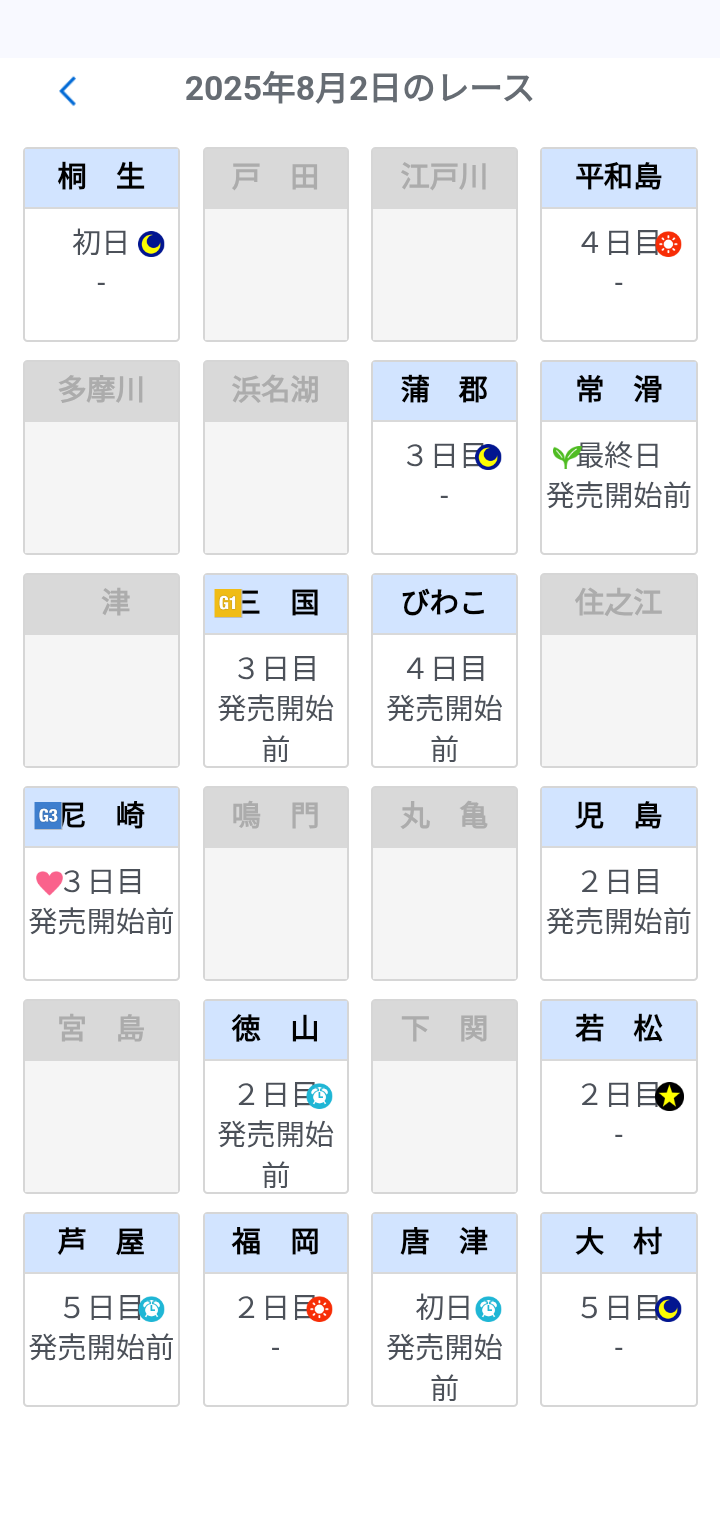Tap the green sprout icon in 常滑 card
This screenshot has width=720, height=1520.
tap(566, 457)
